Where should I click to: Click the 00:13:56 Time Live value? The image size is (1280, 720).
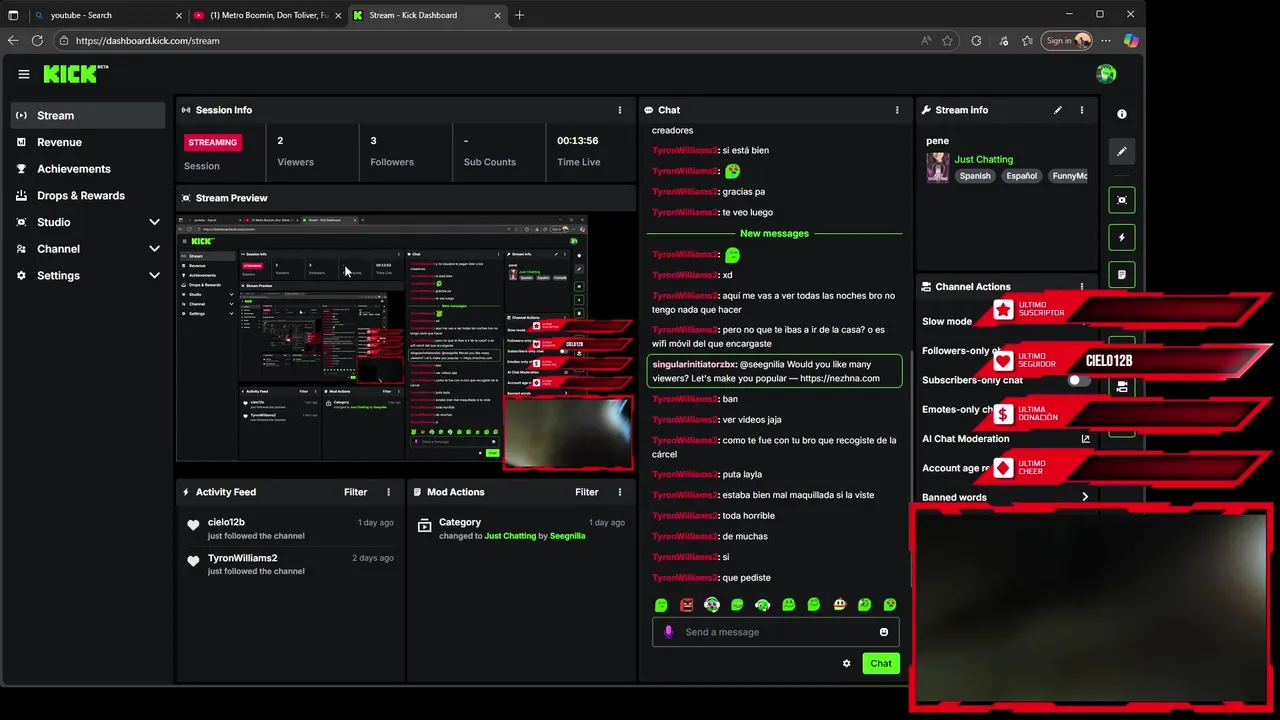pyautogui.click(x=578, y=141)
